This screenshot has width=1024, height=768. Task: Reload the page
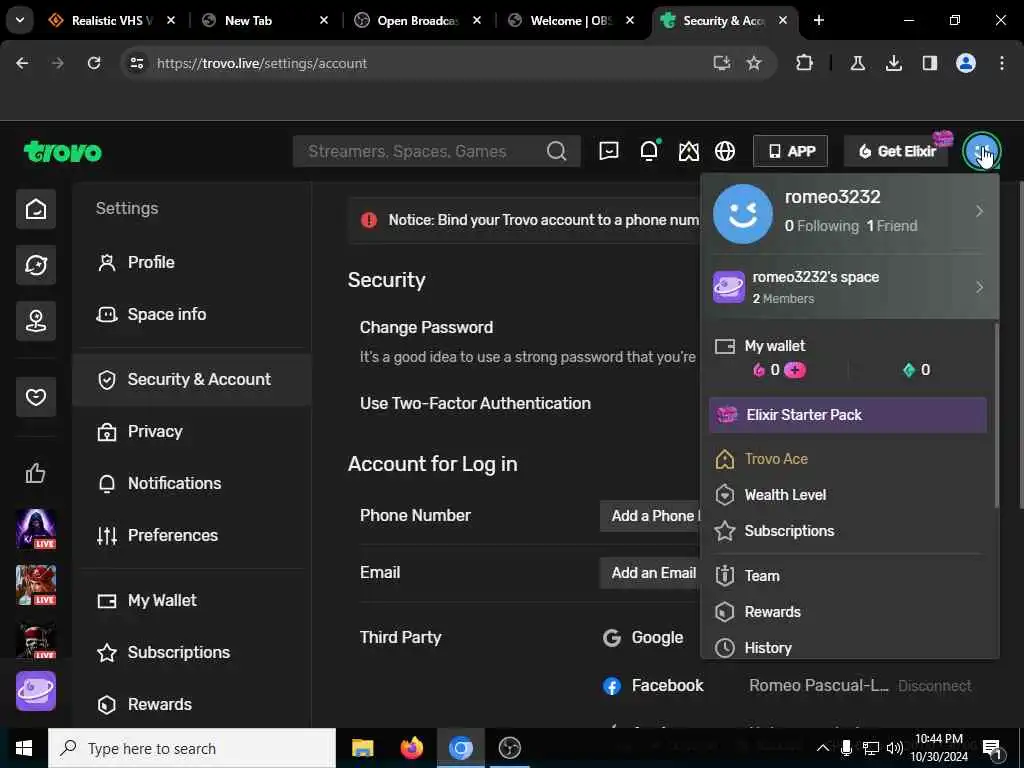coord(94,63)
